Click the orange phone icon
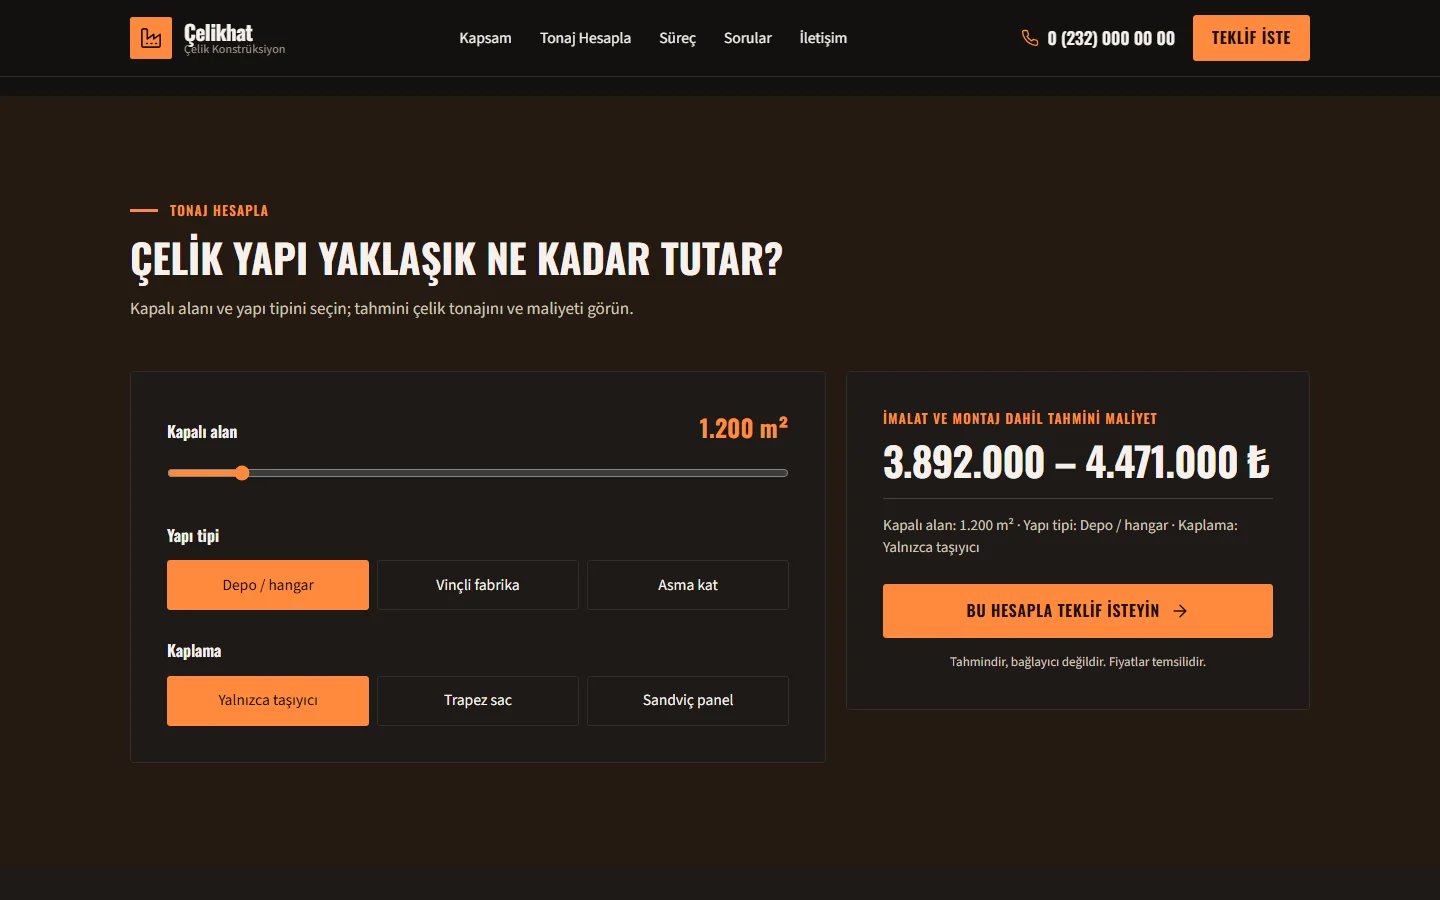The image size is (1440, 900). [1030, 38]
